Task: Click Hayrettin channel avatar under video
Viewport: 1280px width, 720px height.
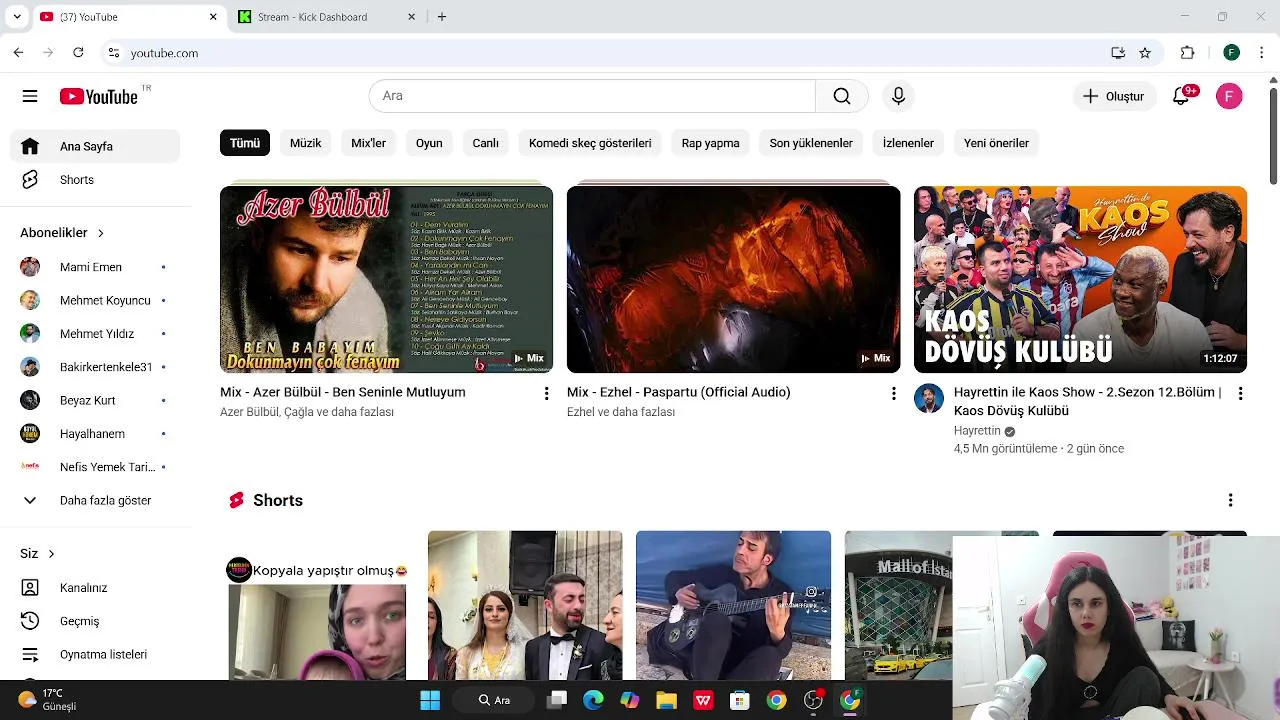Action: [x=929, y=398]
